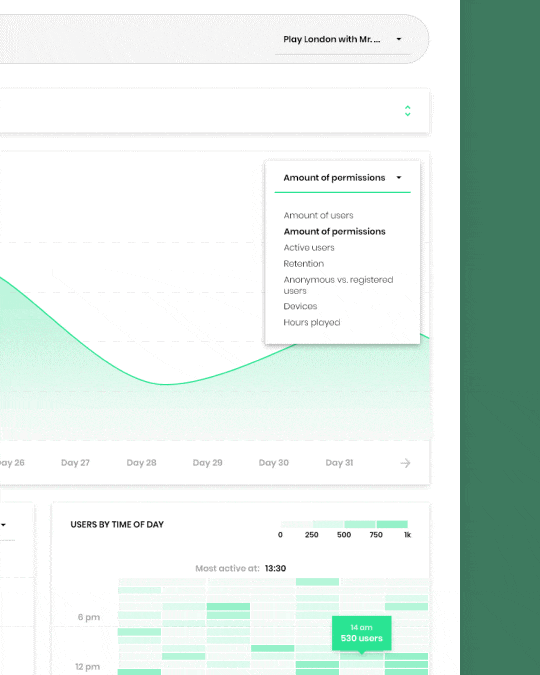Click the caret beside Amount of permissions header
Viewport: 540px width, 675px height.
pos(399,178)
